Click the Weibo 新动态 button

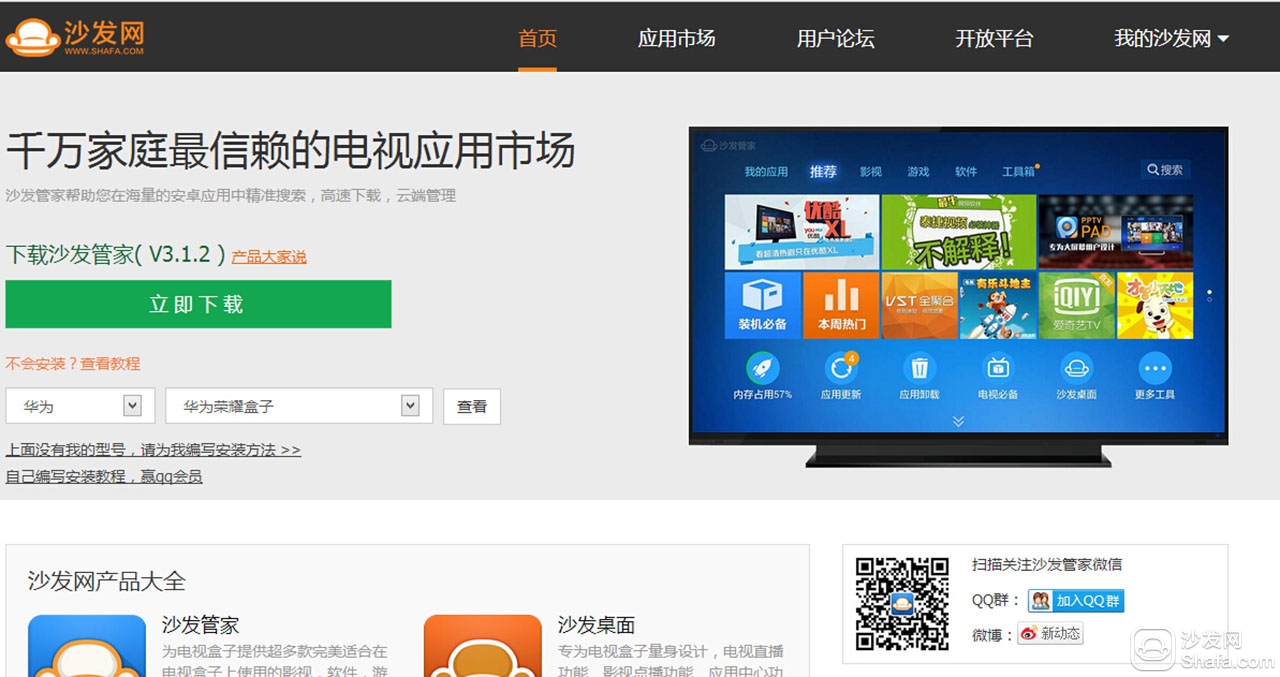click(1050, 634)
